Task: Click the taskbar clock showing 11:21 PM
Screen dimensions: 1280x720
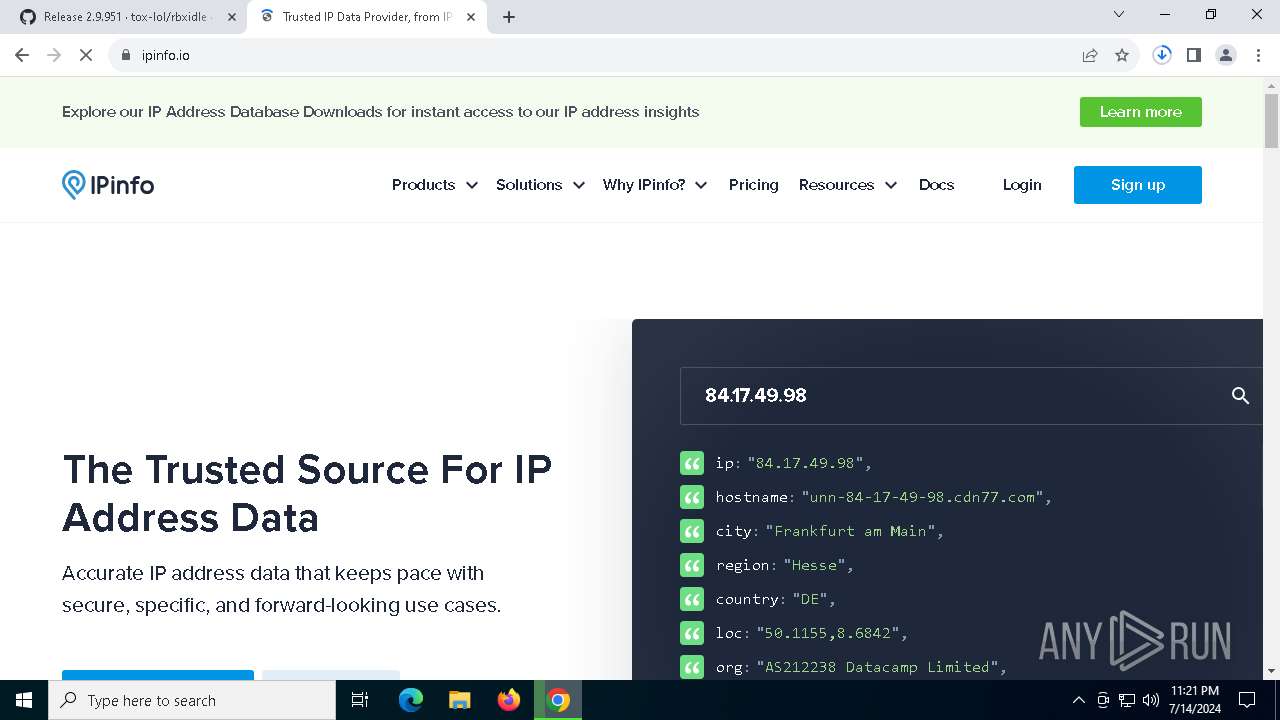Action: [x=1195, y=700]
